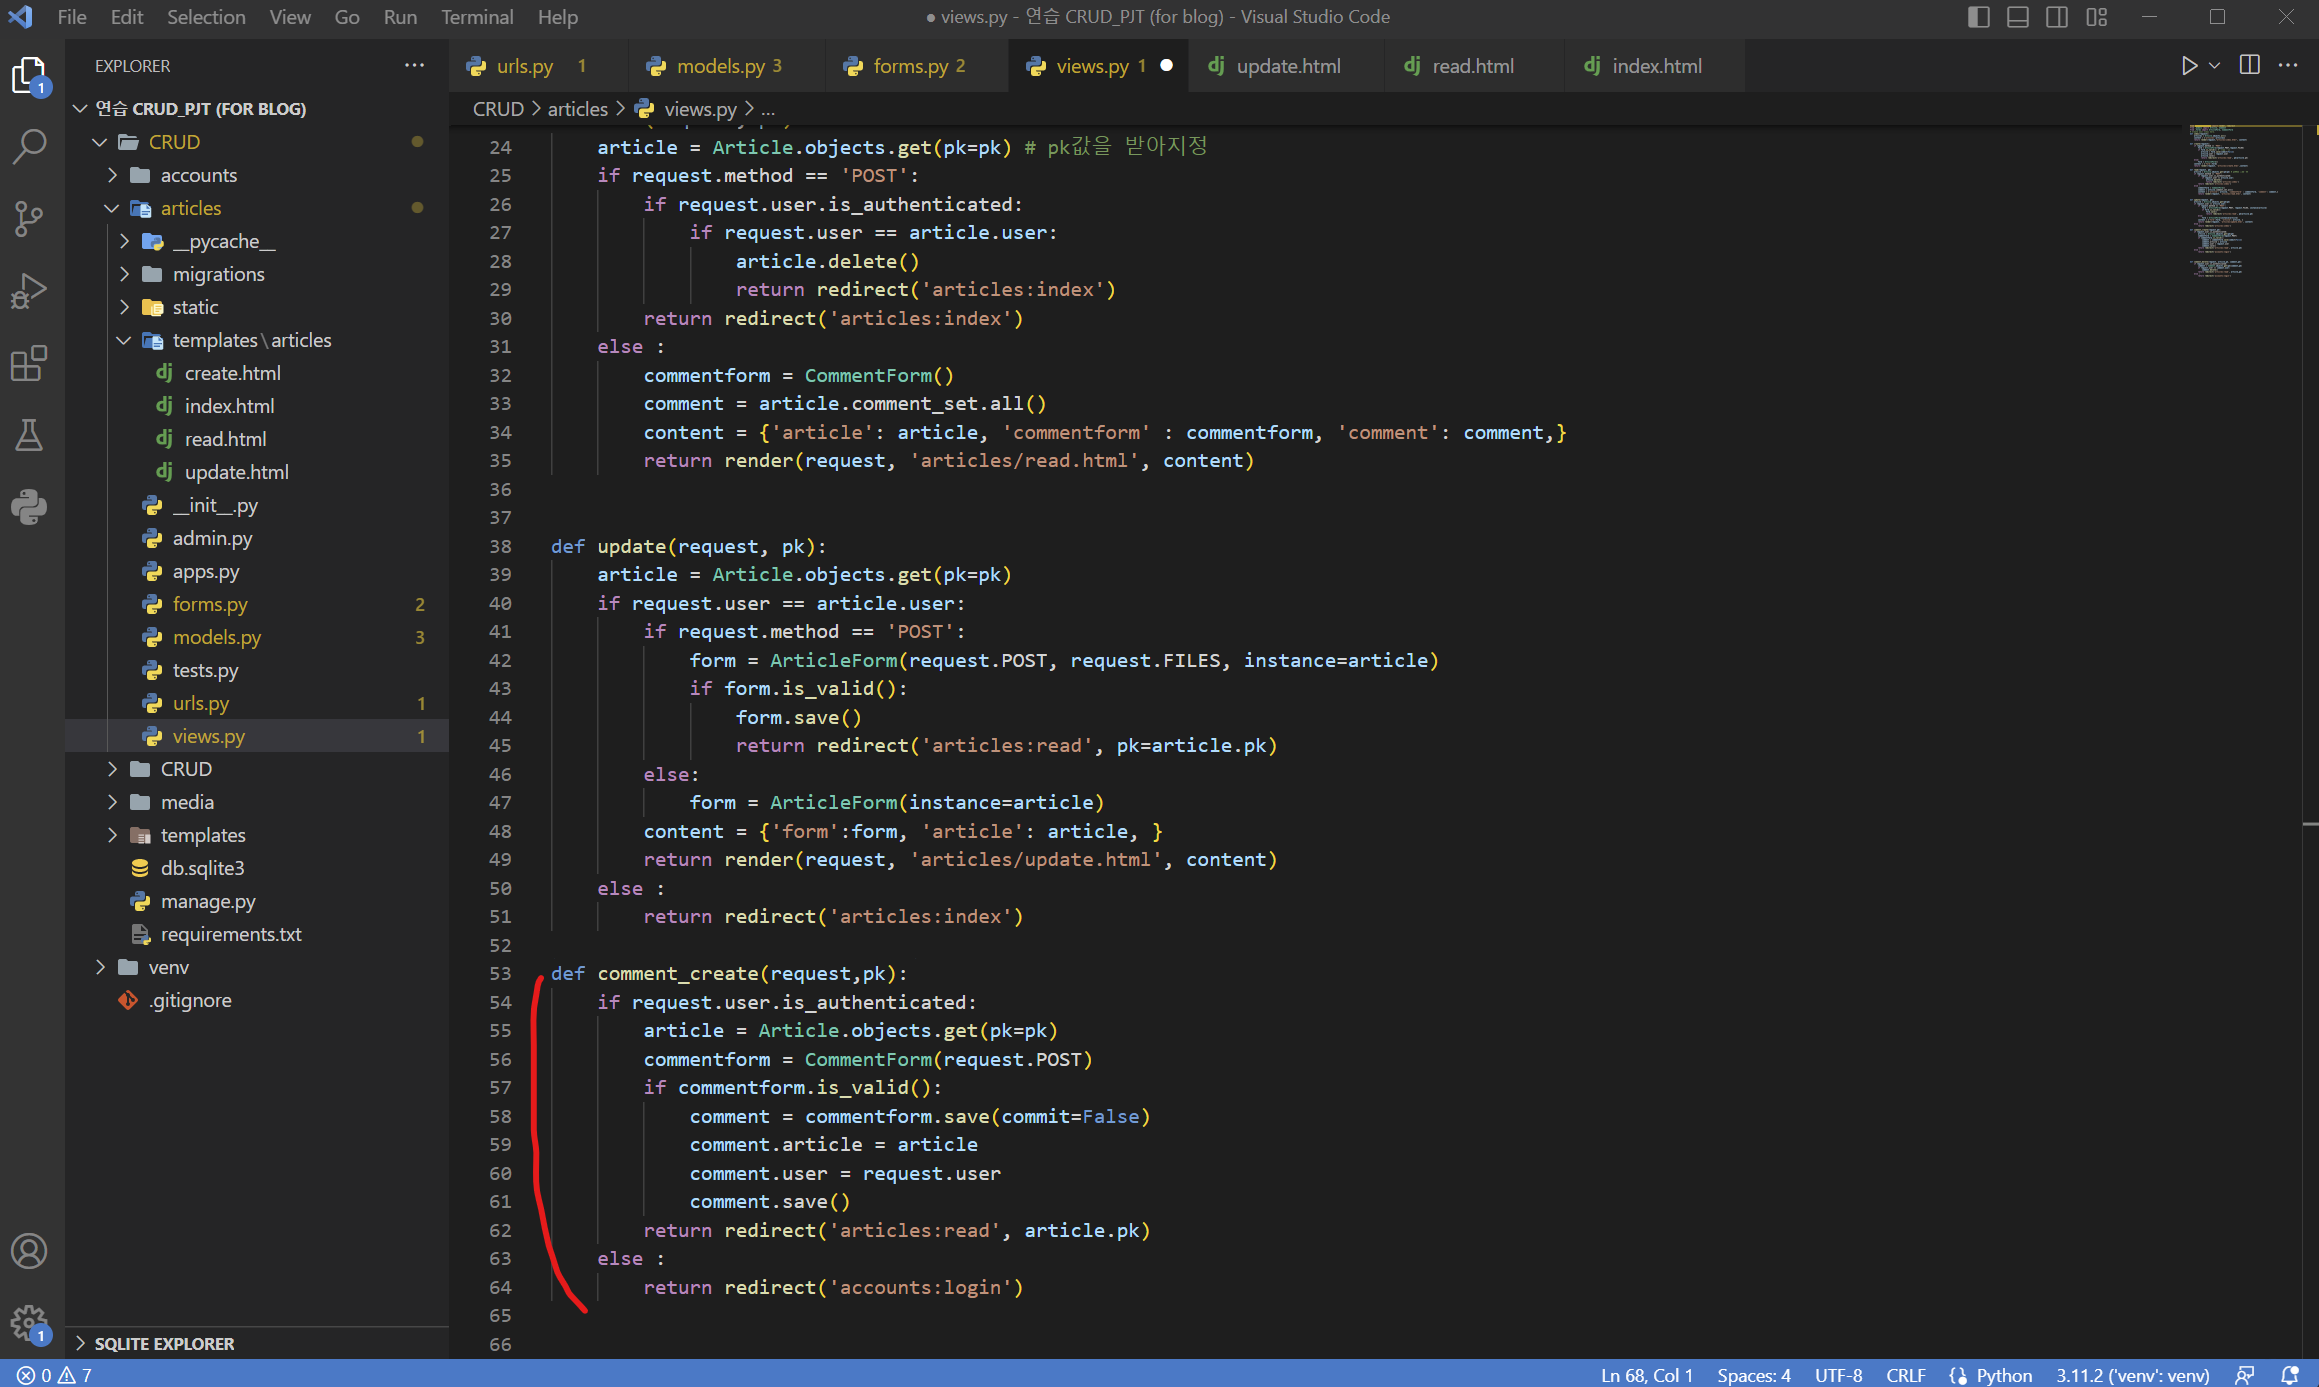Image resolution: width=2319 pixels, height=1387 pixels.
Task: Switch to the models.py tab
Action: tap(719, 66)
